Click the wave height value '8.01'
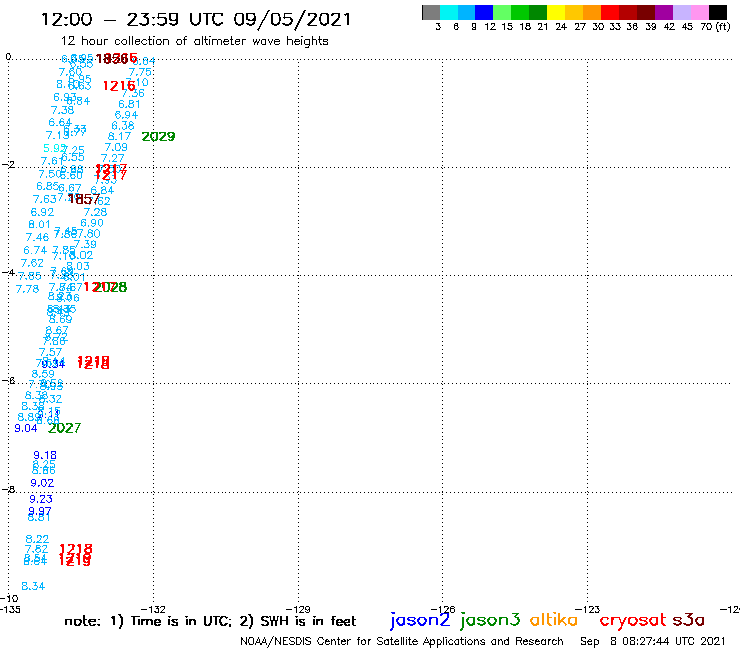Viewport: 740px width, 650px height. pyautogui.click(x=39, y=225)
